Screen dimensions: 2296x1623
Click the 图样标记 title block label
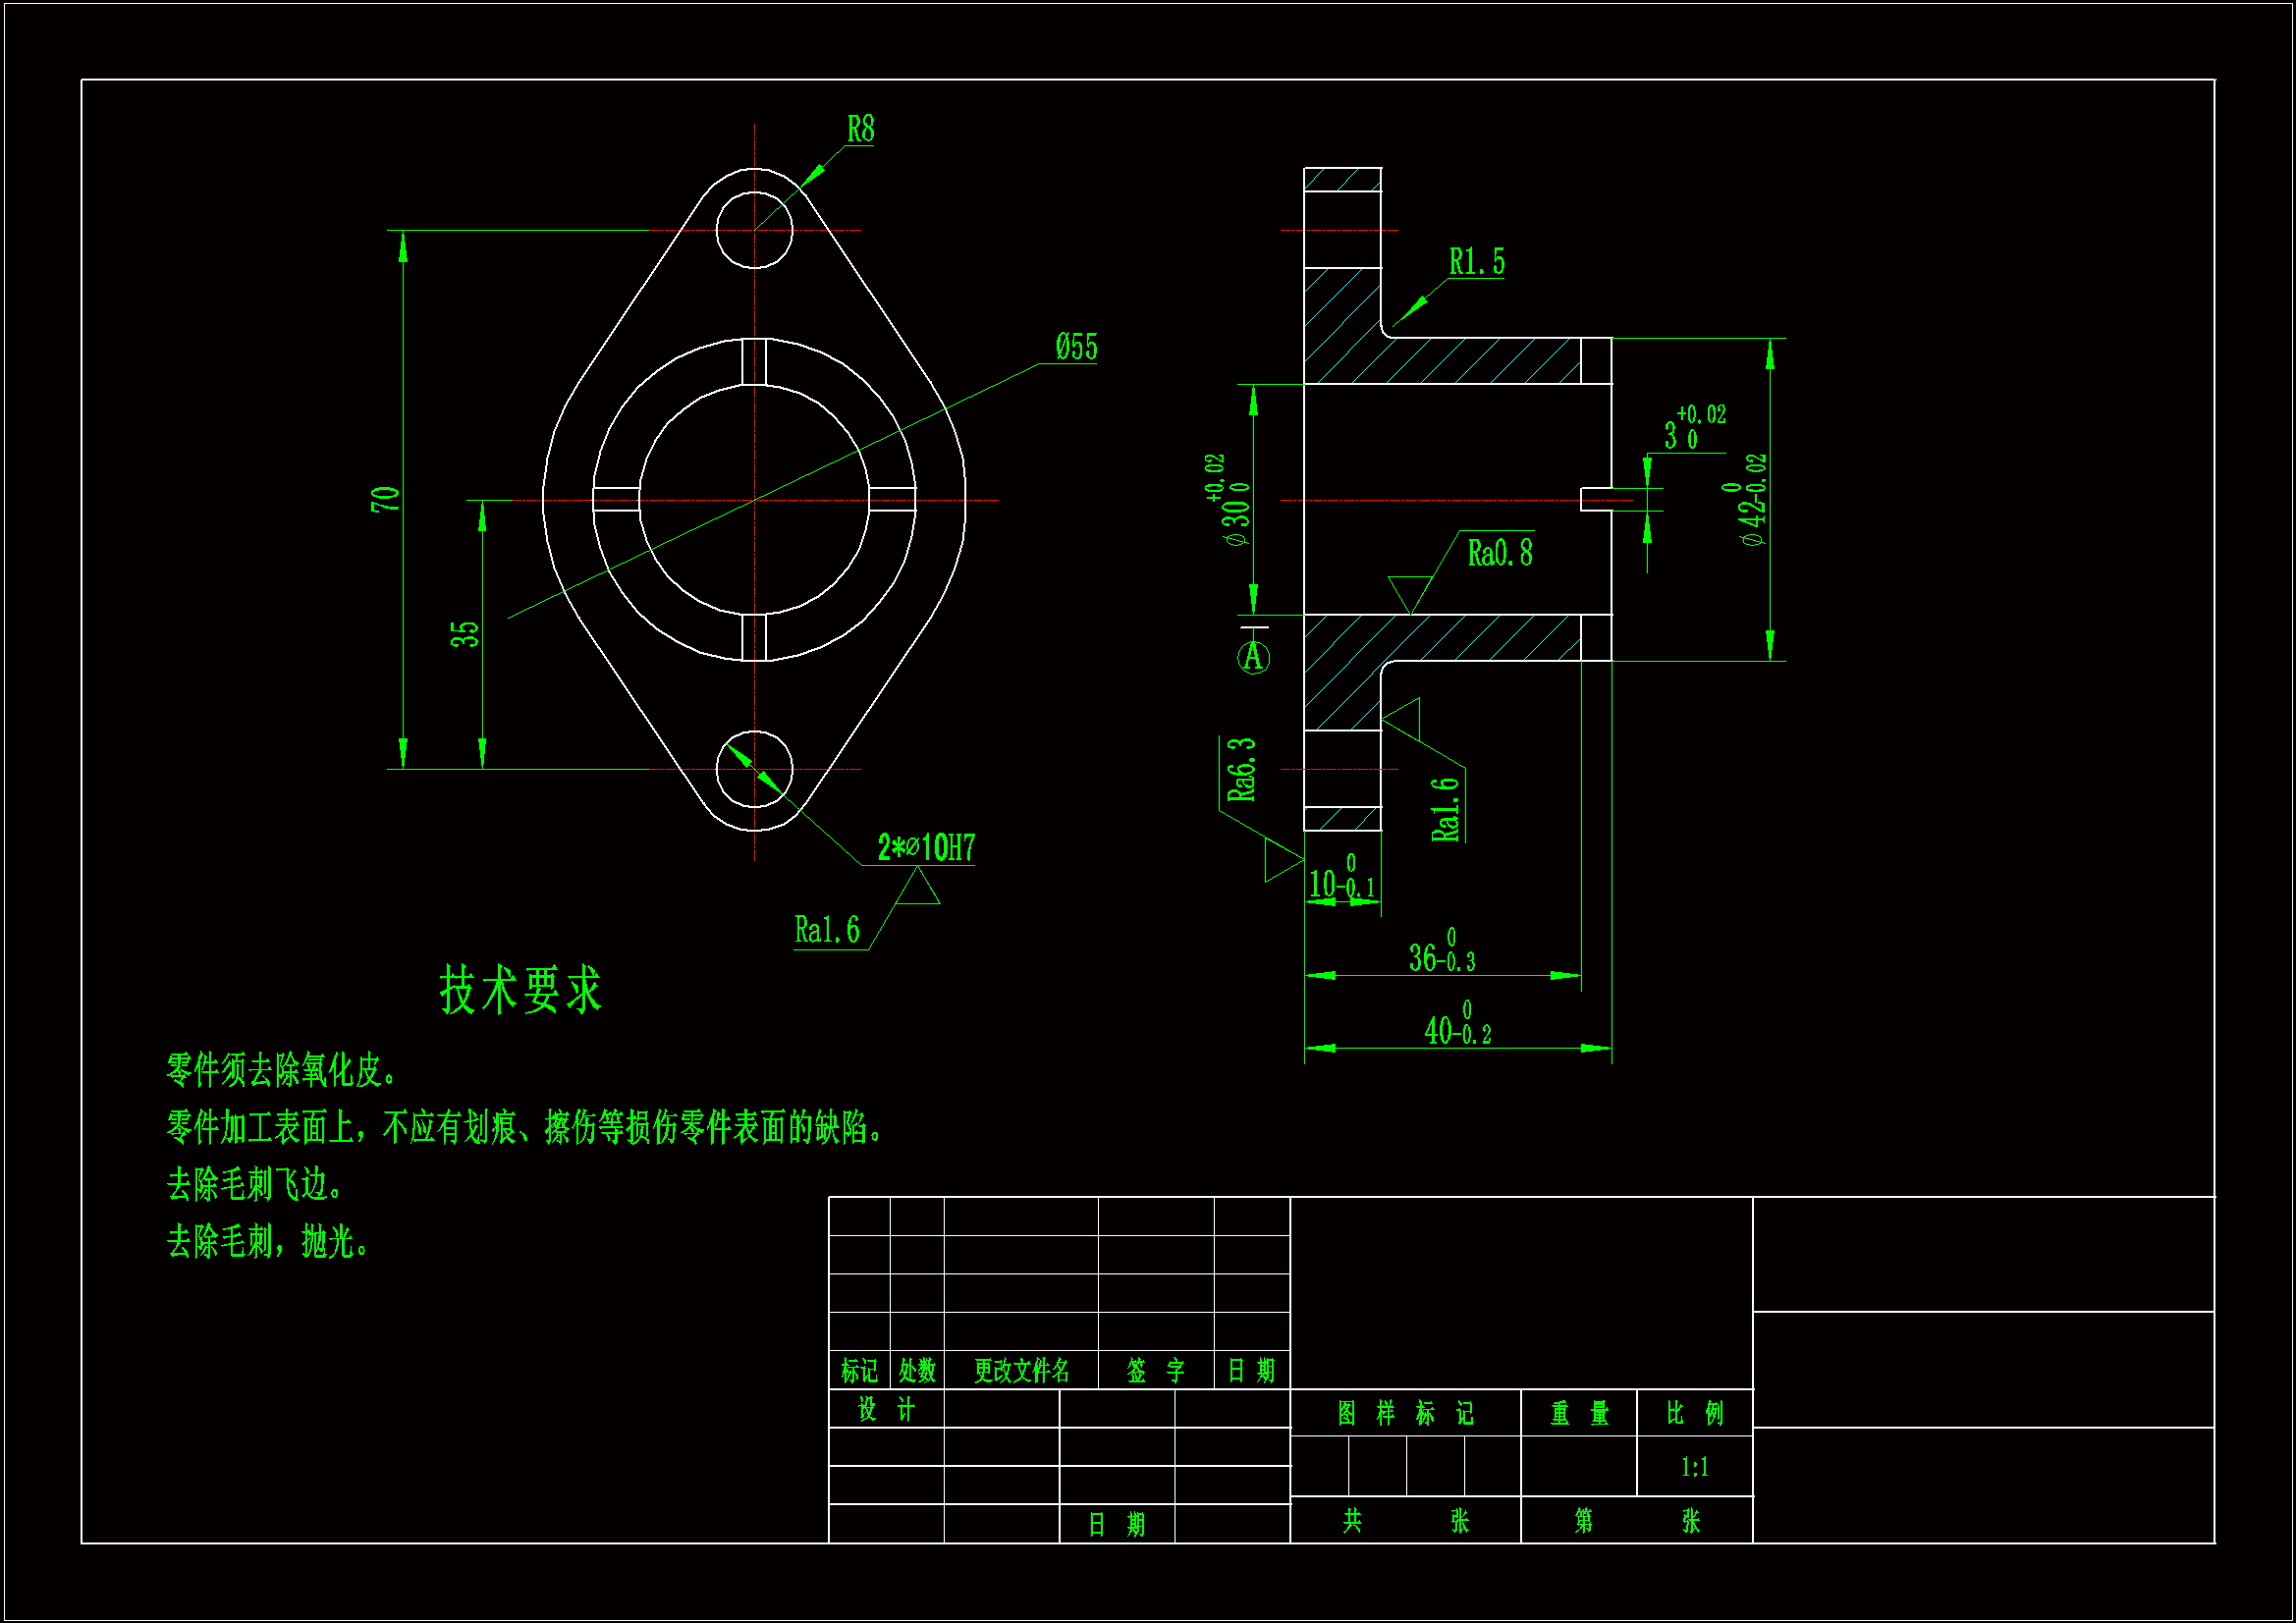click(x=1405, y=1413)
